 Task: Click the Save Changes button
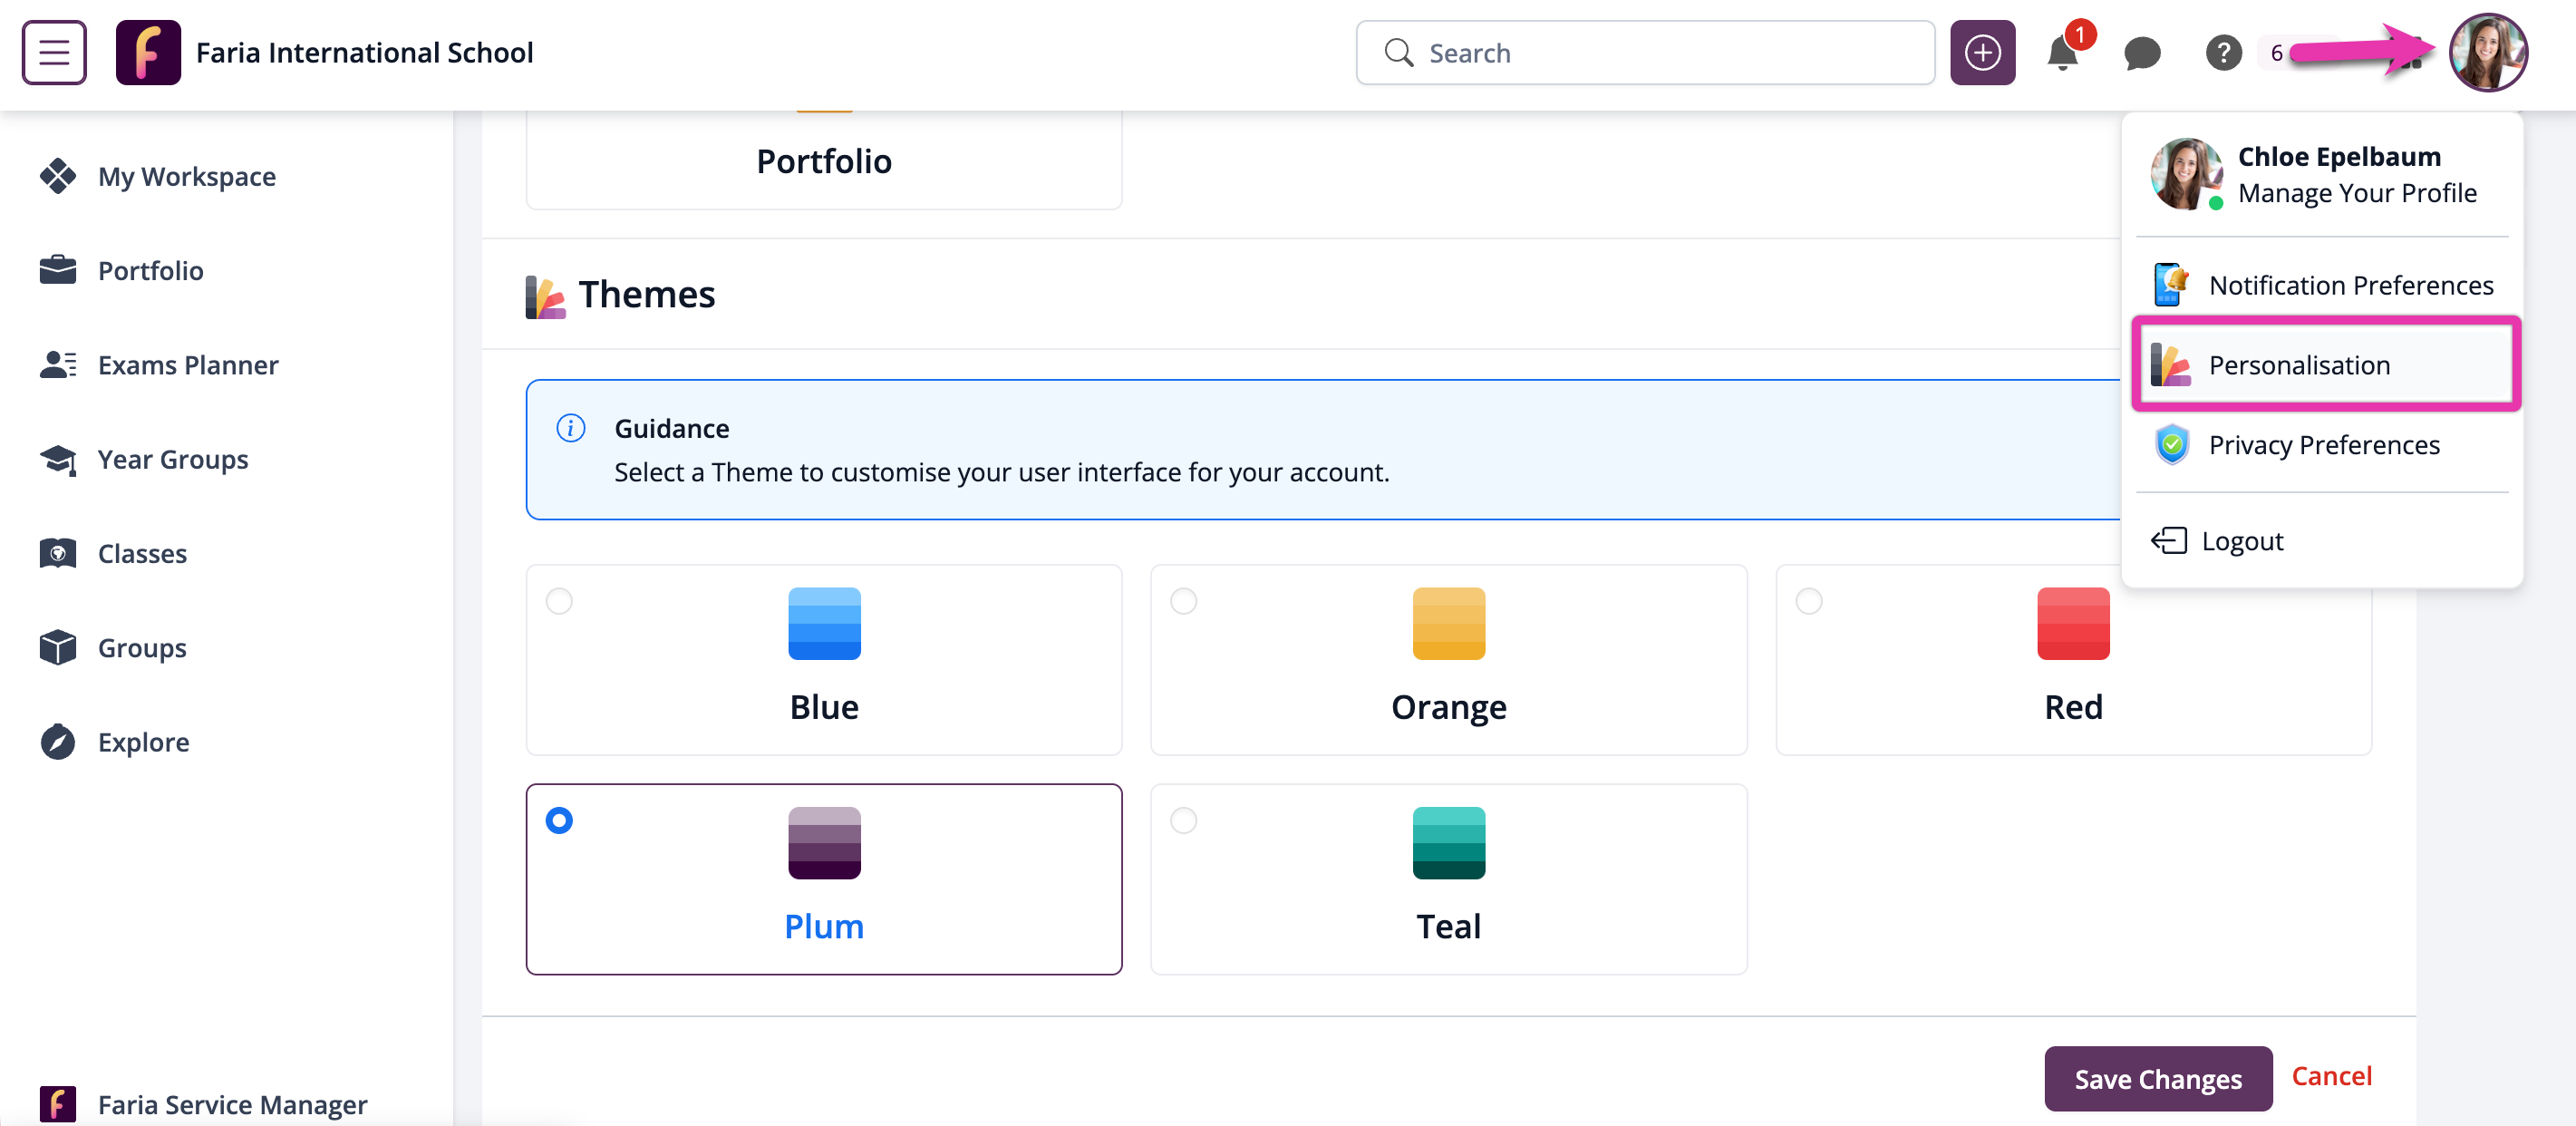[x=2157, y=1079]
